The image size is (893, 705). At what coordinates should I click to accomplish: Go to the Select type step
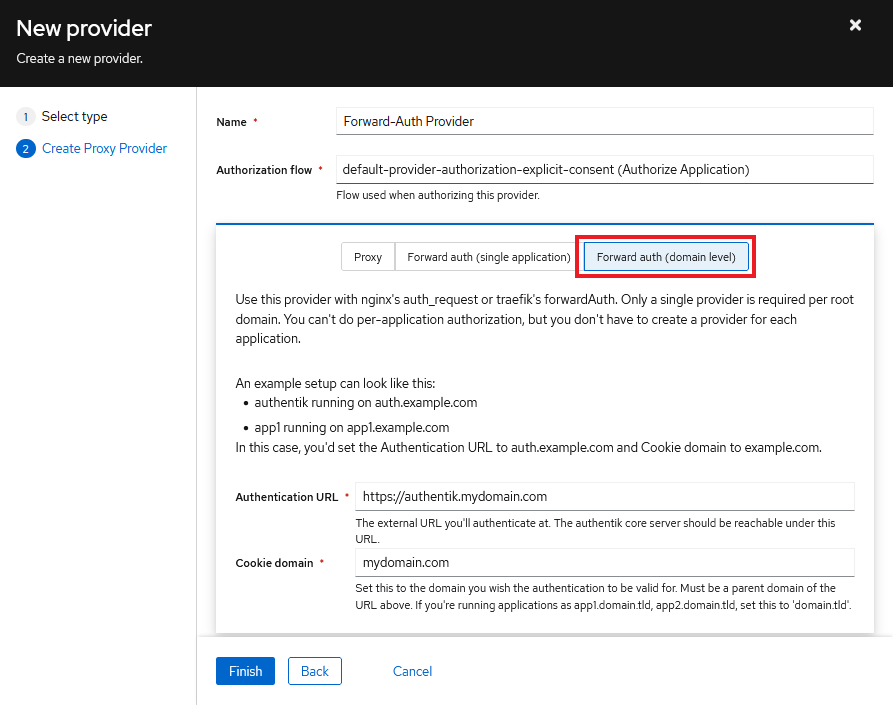74,117
